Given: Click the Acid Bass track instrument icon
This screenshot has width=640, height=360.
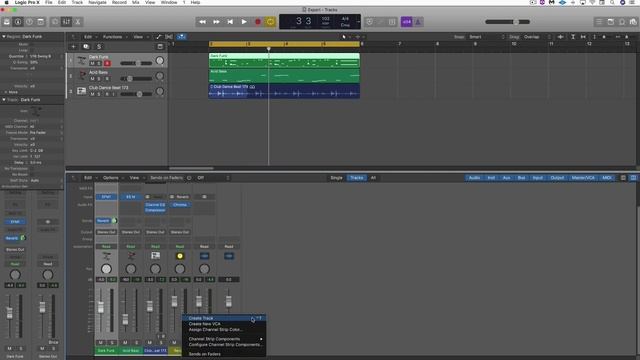Looking at the screenshot, I should [x=82, y=75].
